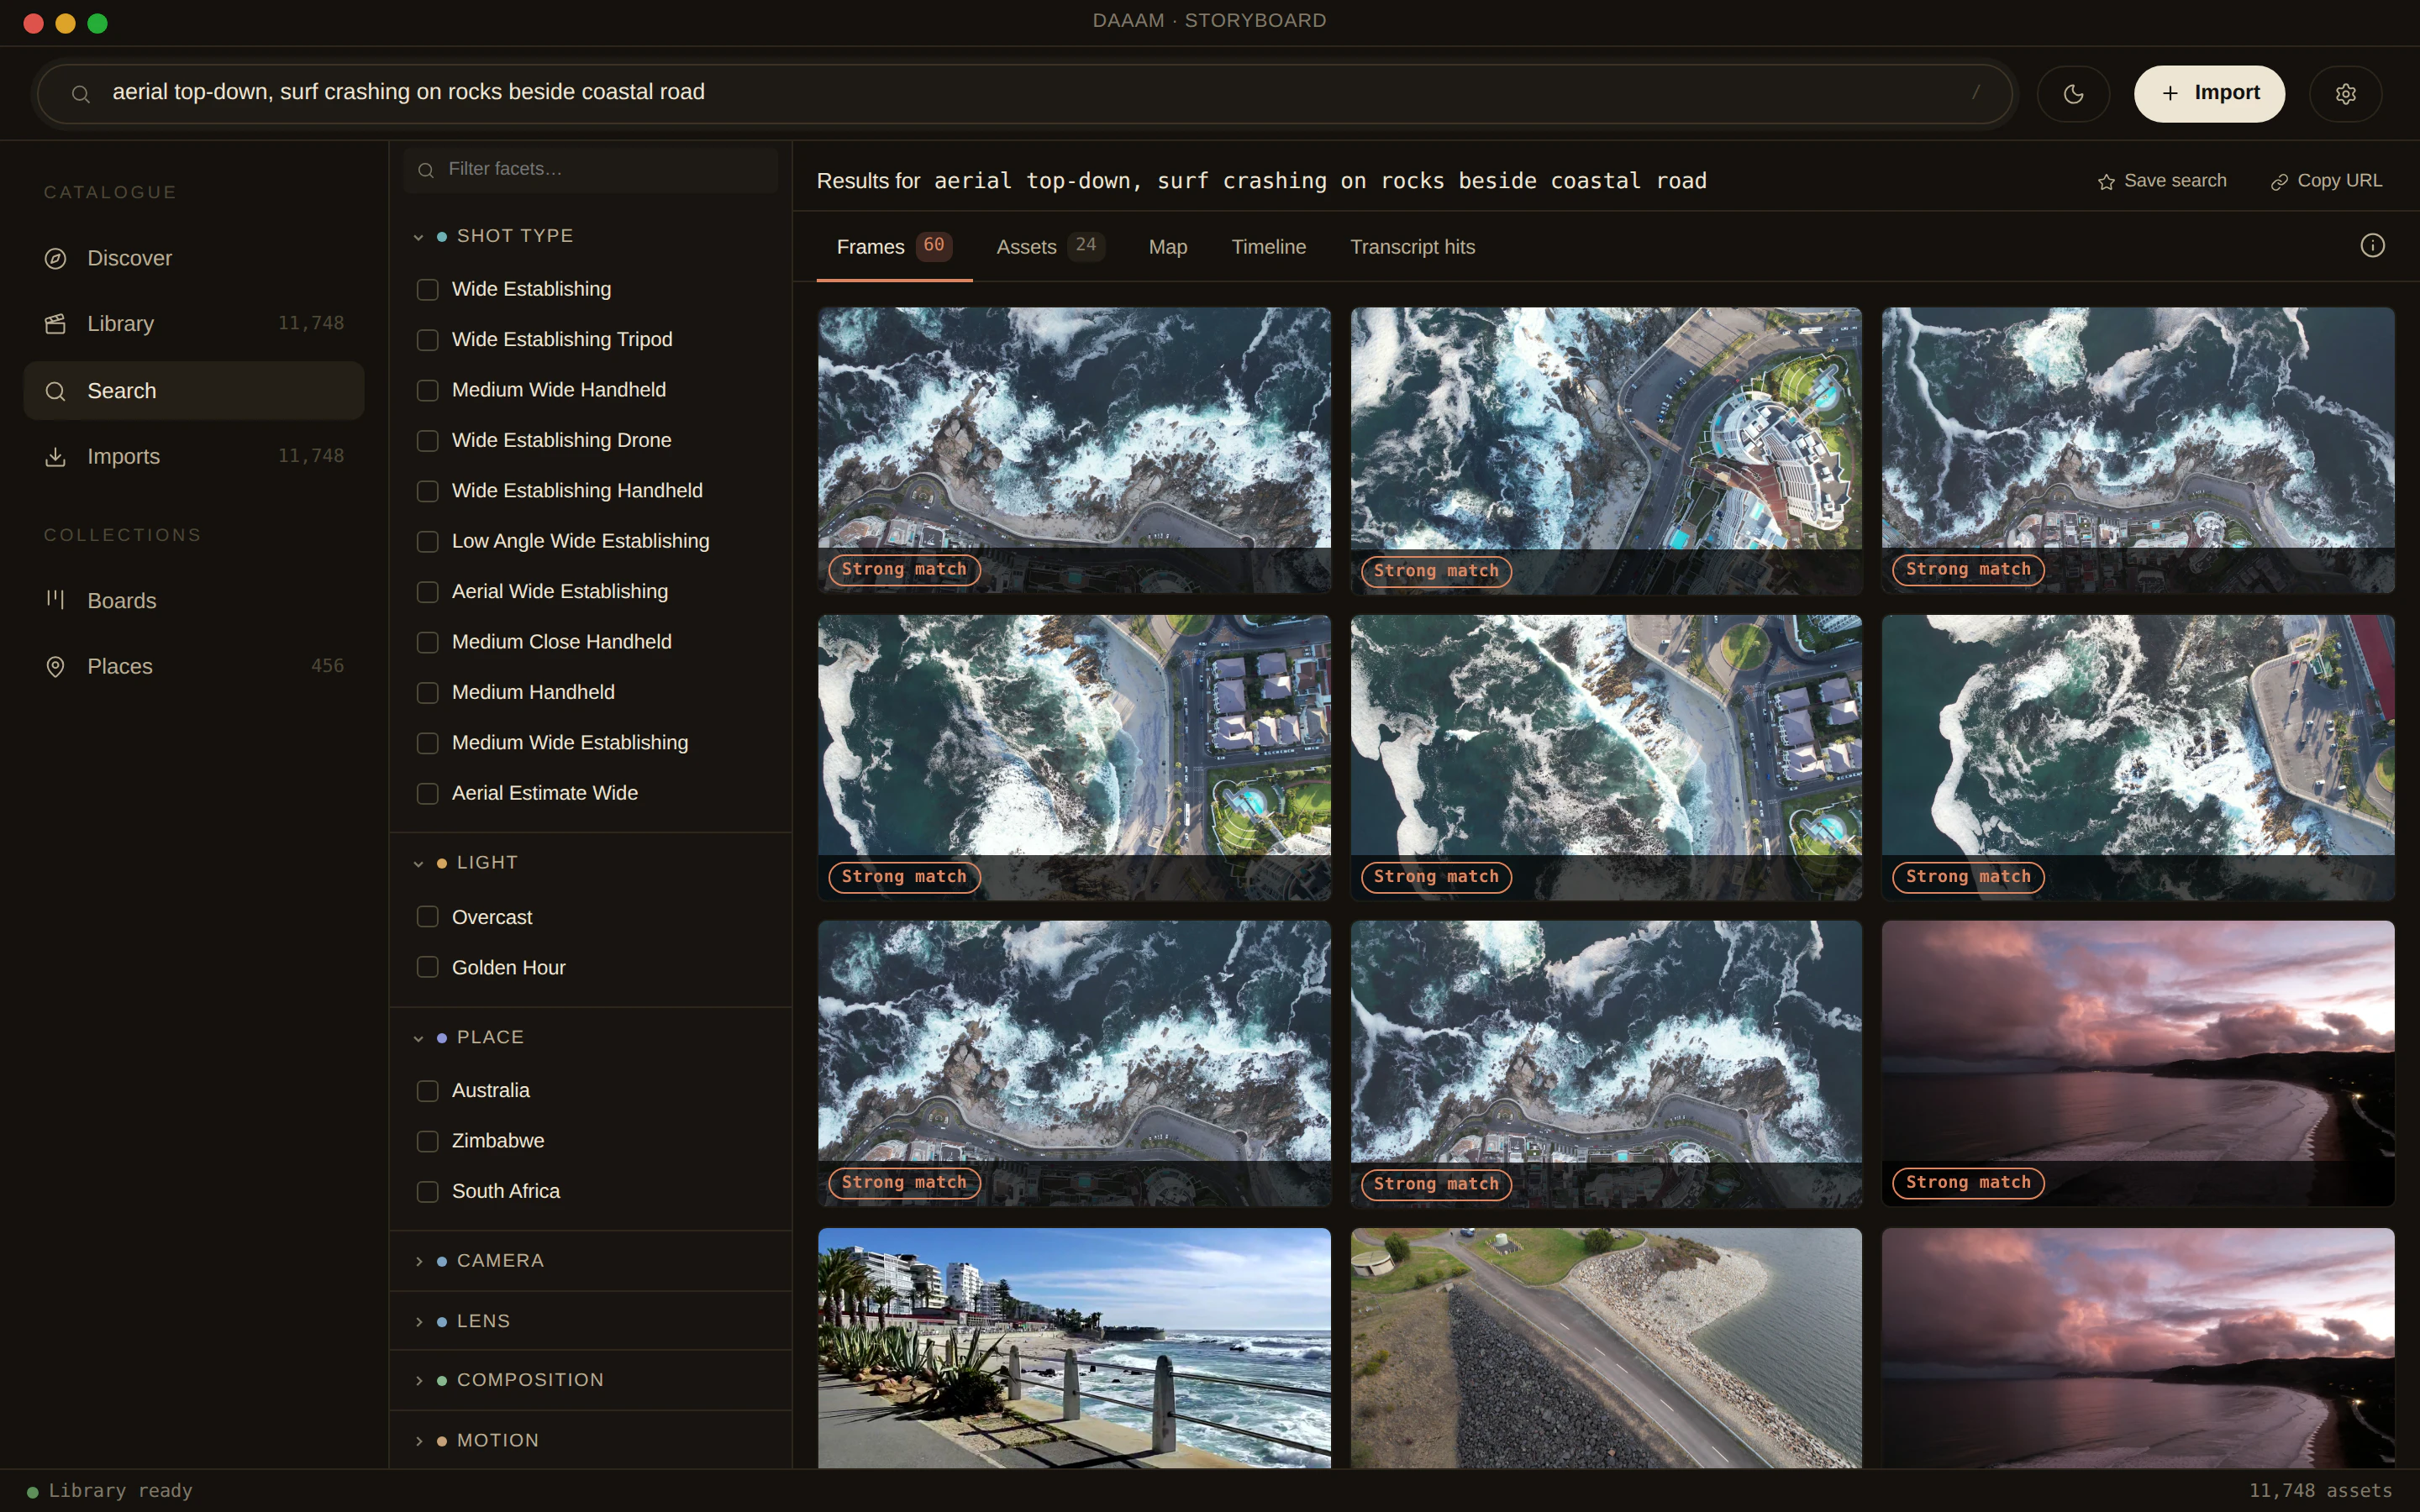Open Boards collection
The width and height of the screenshot is (2420, 1512).
point(194,601)
